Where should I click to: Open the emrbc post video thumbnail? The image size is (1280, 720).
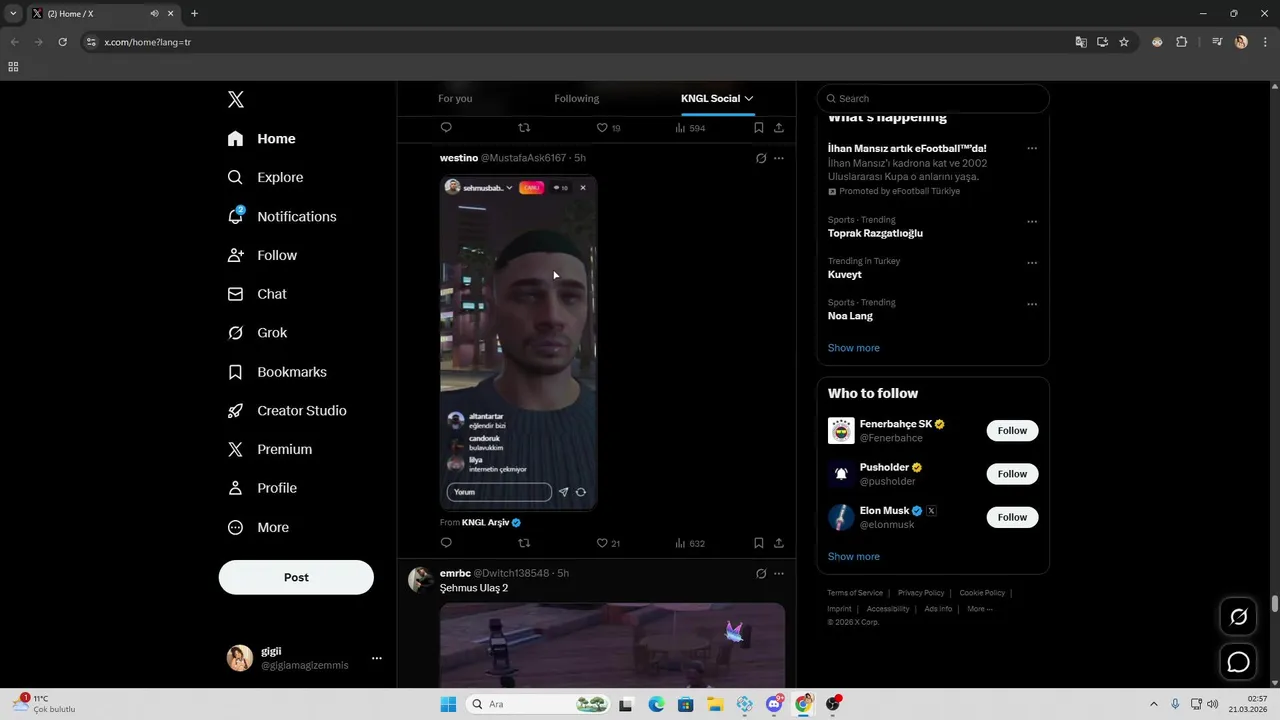(x=612, y=645)
